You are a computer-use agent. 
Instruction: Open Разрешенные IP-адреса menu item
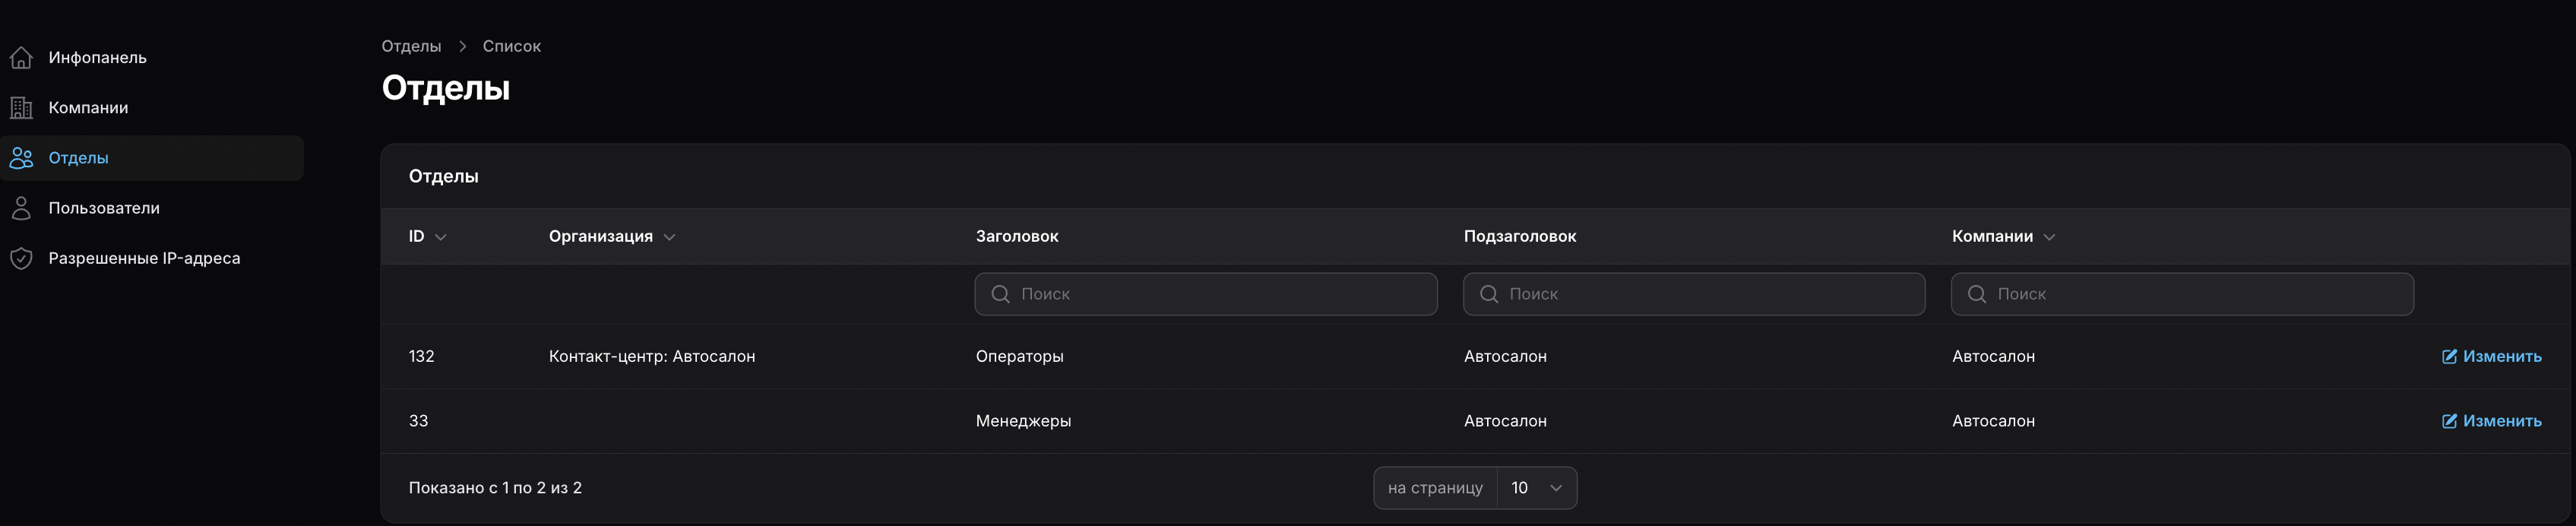(144, 258)
